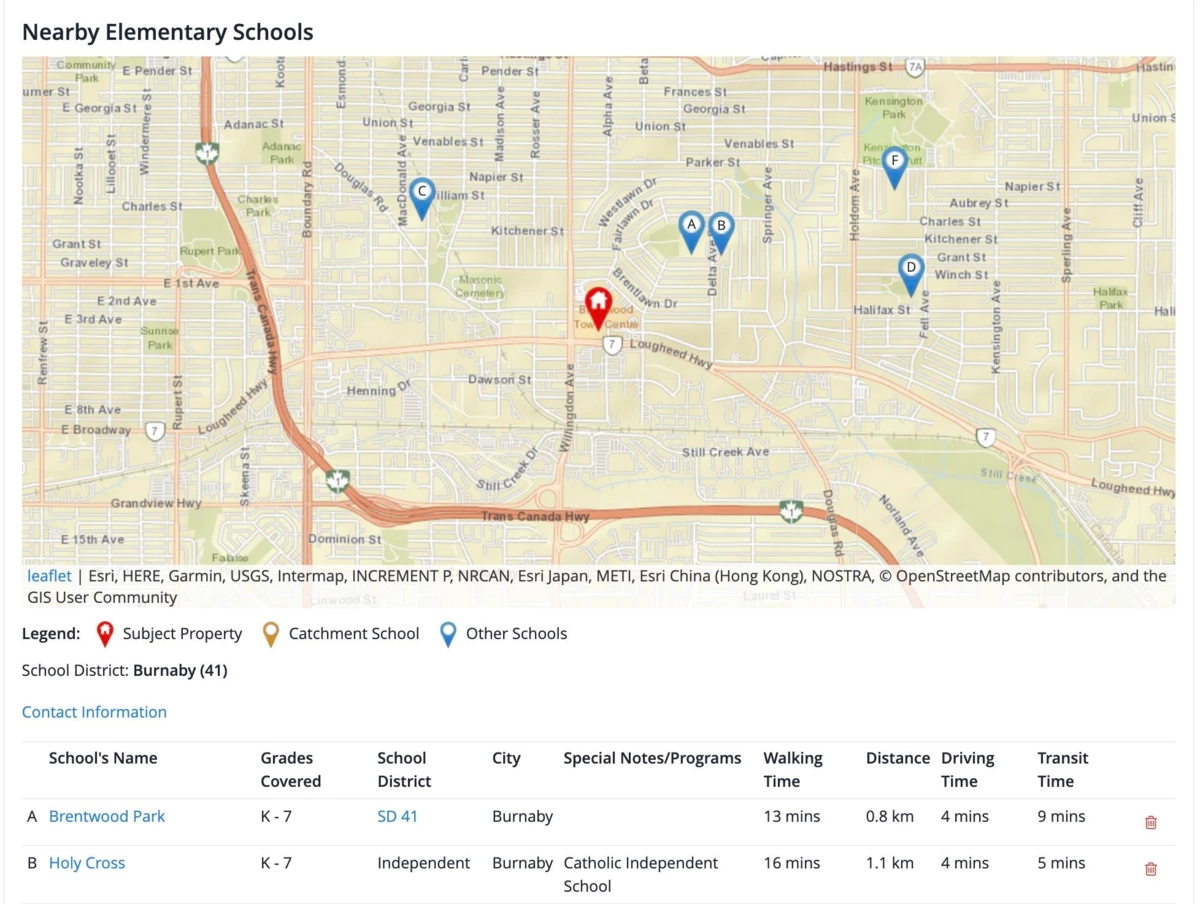Image resolution: width=1200 pixels, height=904 pixels.
Task: Click the Subject Property legend pin
Action: [x=104, y=632]
